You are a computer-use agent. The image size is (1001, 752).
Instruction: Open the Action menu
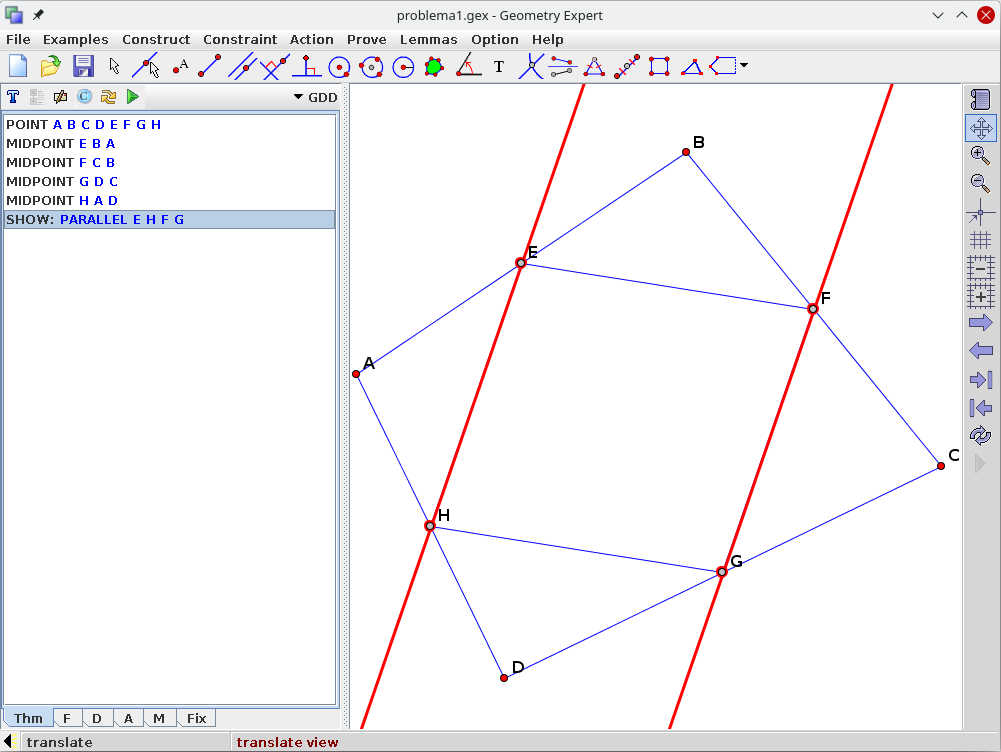pos(312,40)
